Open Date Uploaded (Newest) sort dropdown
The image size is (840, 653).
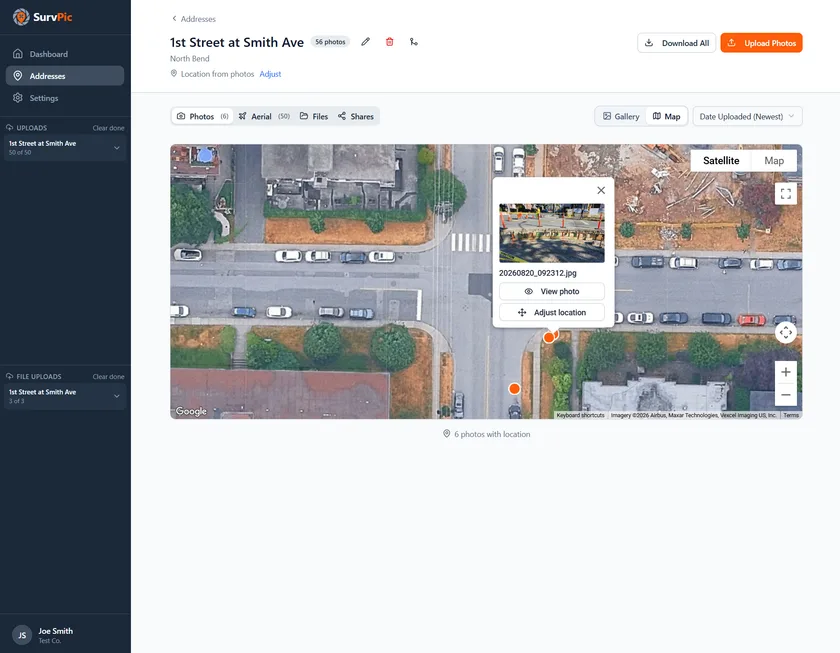click(747, 116)
